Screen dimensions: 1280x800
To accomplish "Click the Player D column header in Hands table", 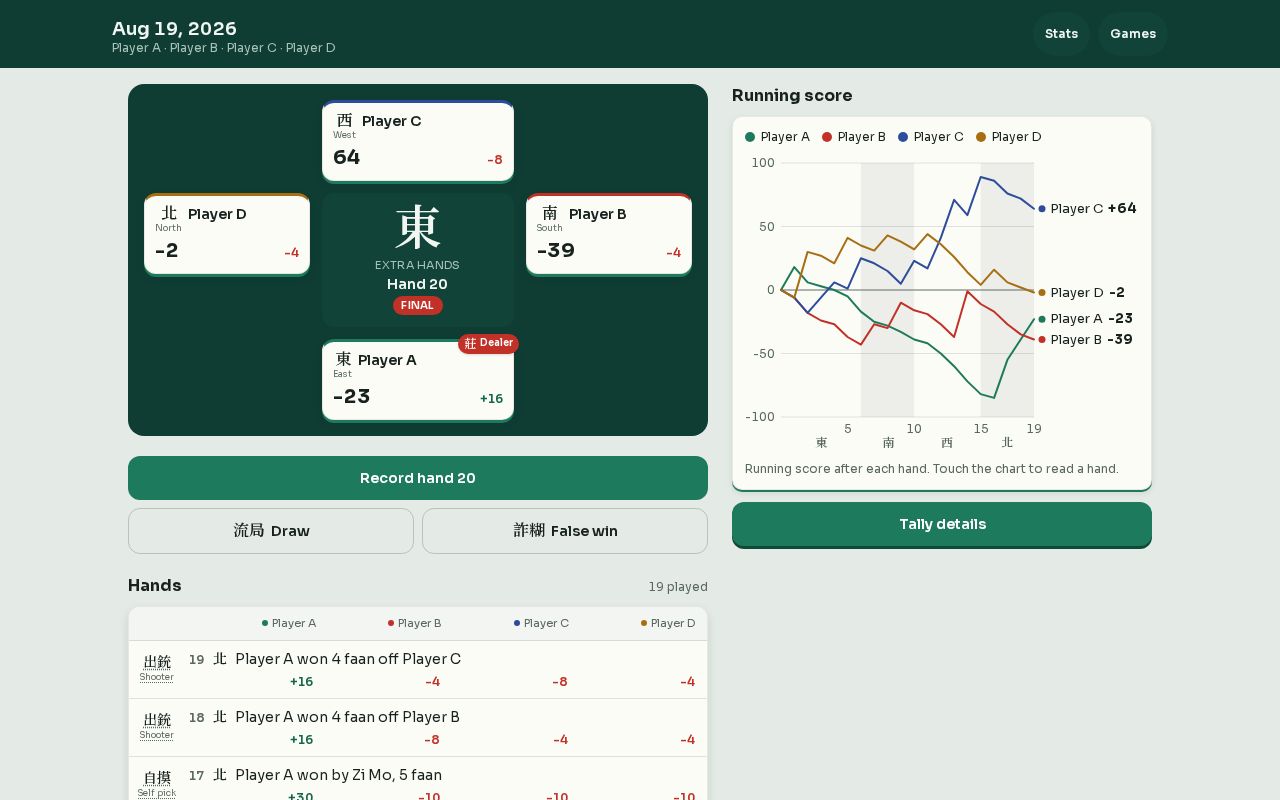I will [x=668, y=623].
